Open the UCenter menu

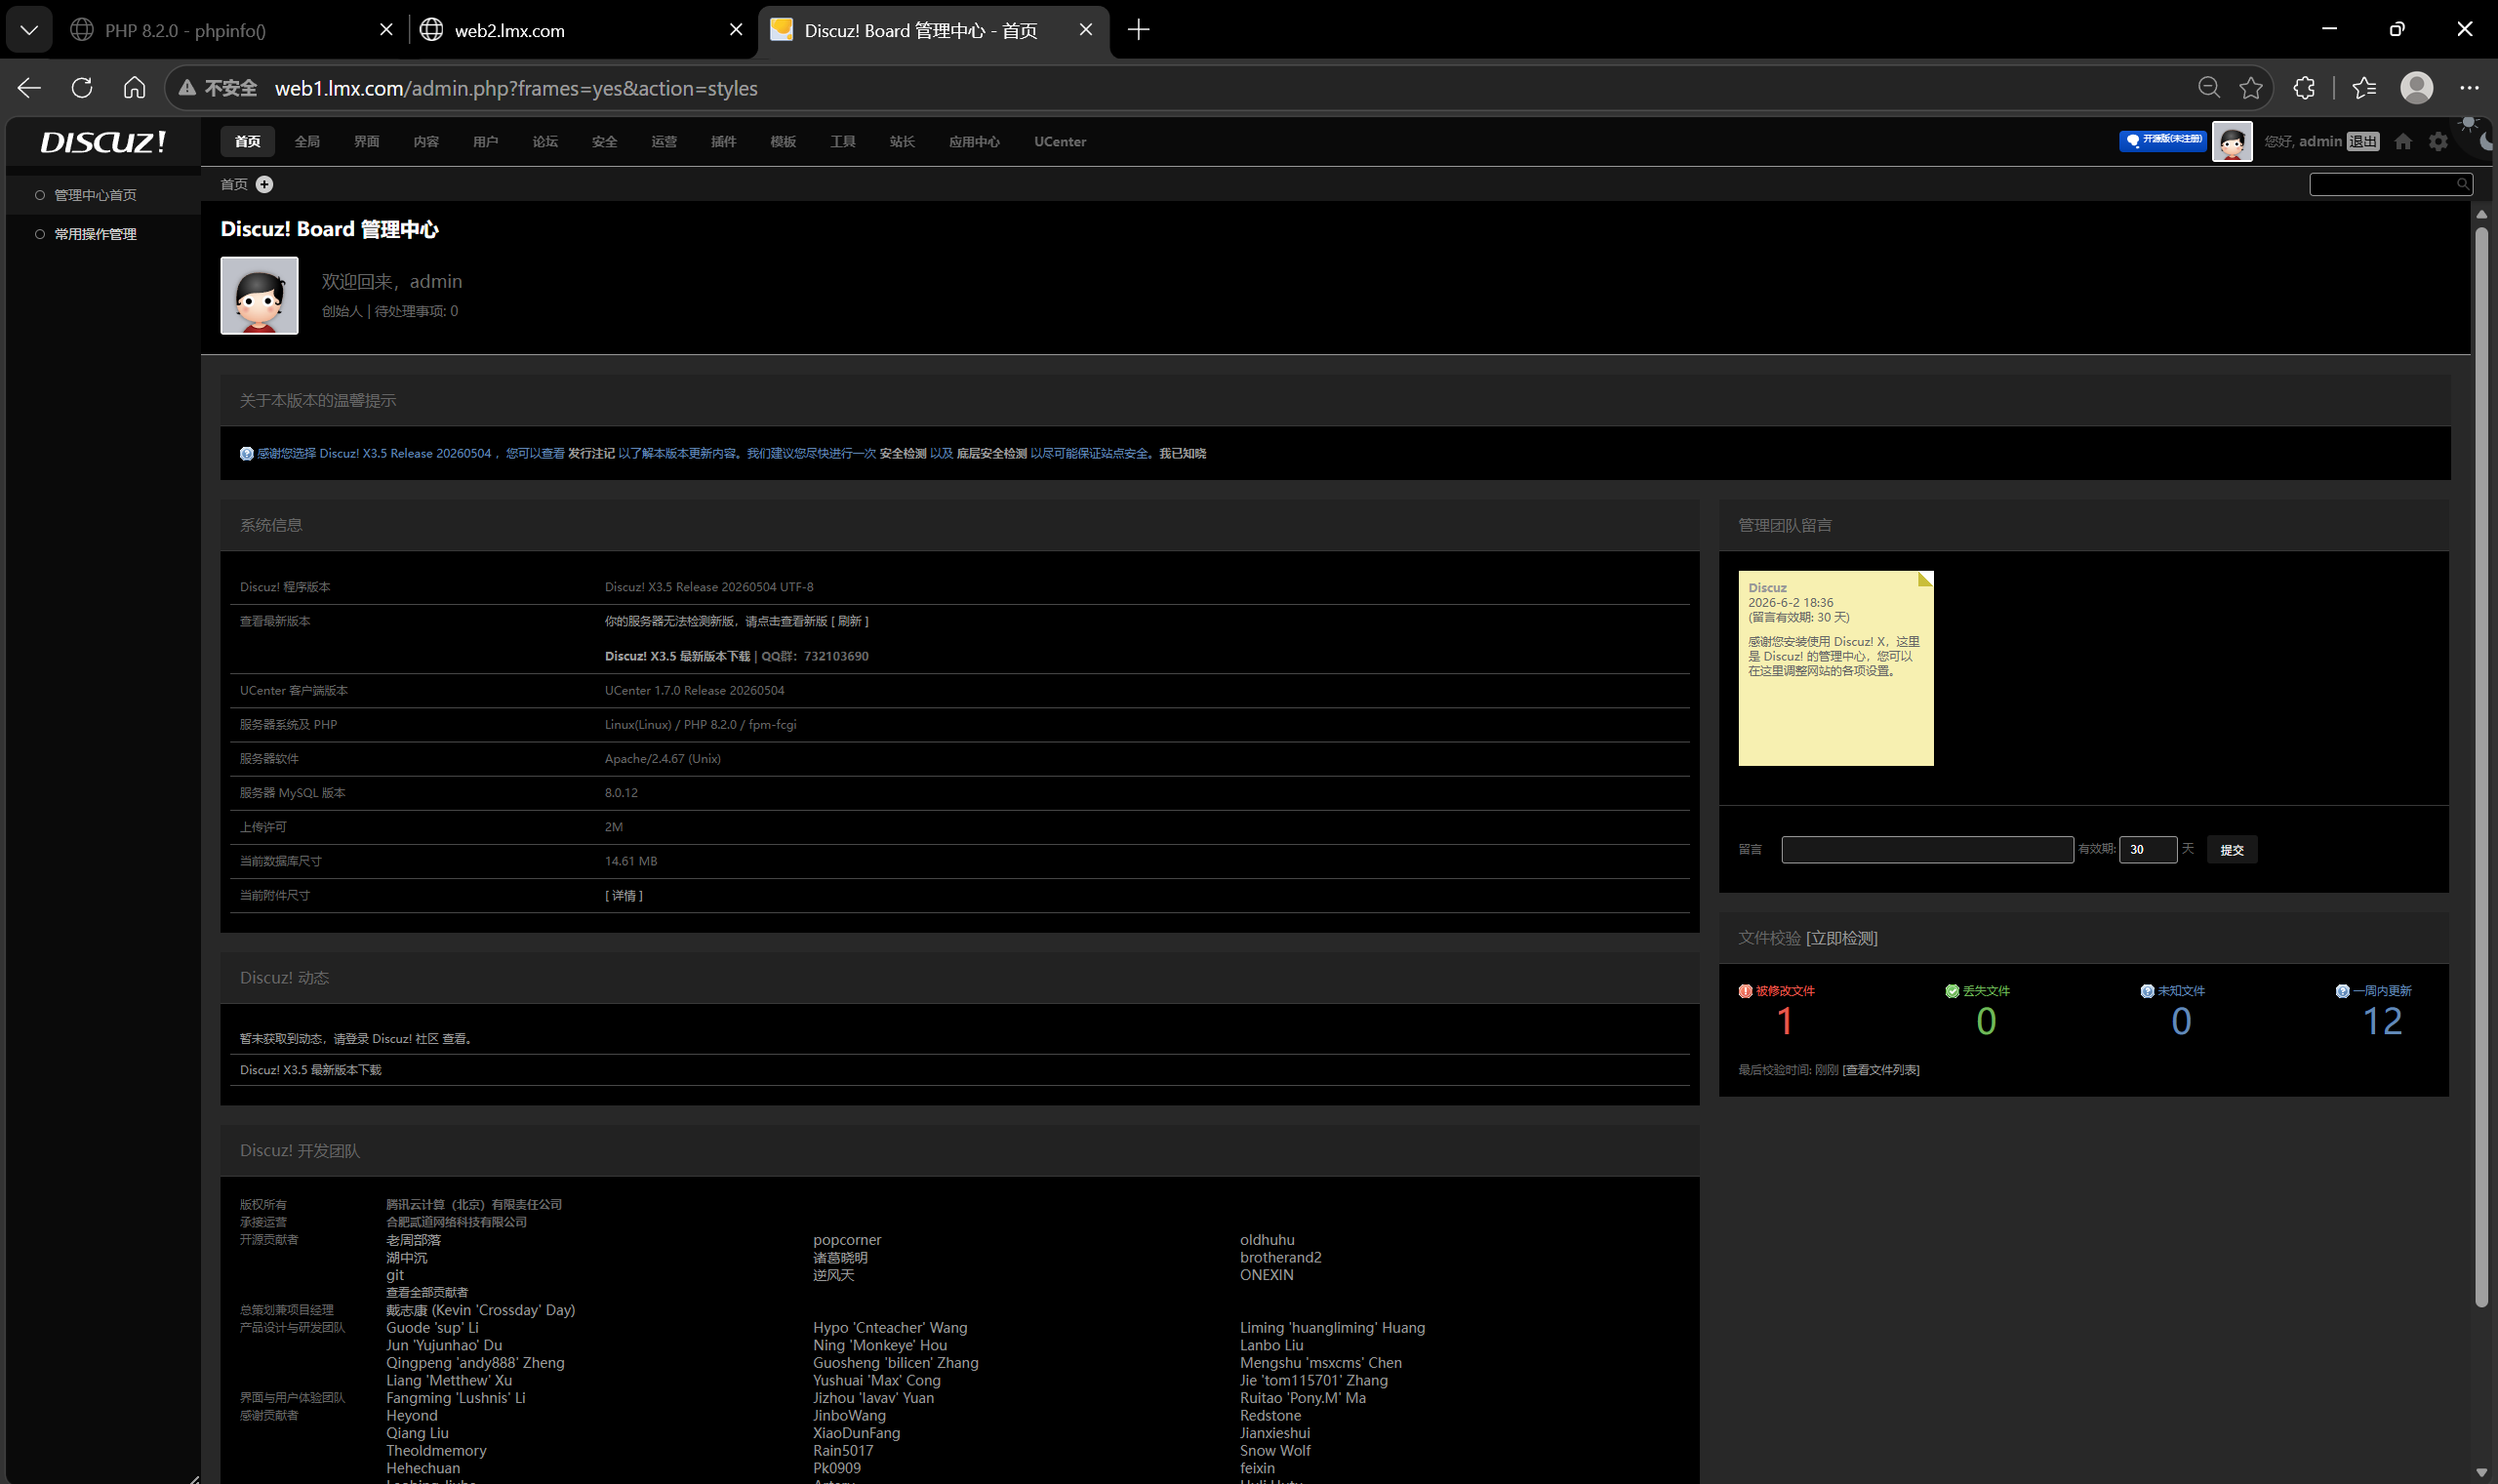pos(1060,141)
